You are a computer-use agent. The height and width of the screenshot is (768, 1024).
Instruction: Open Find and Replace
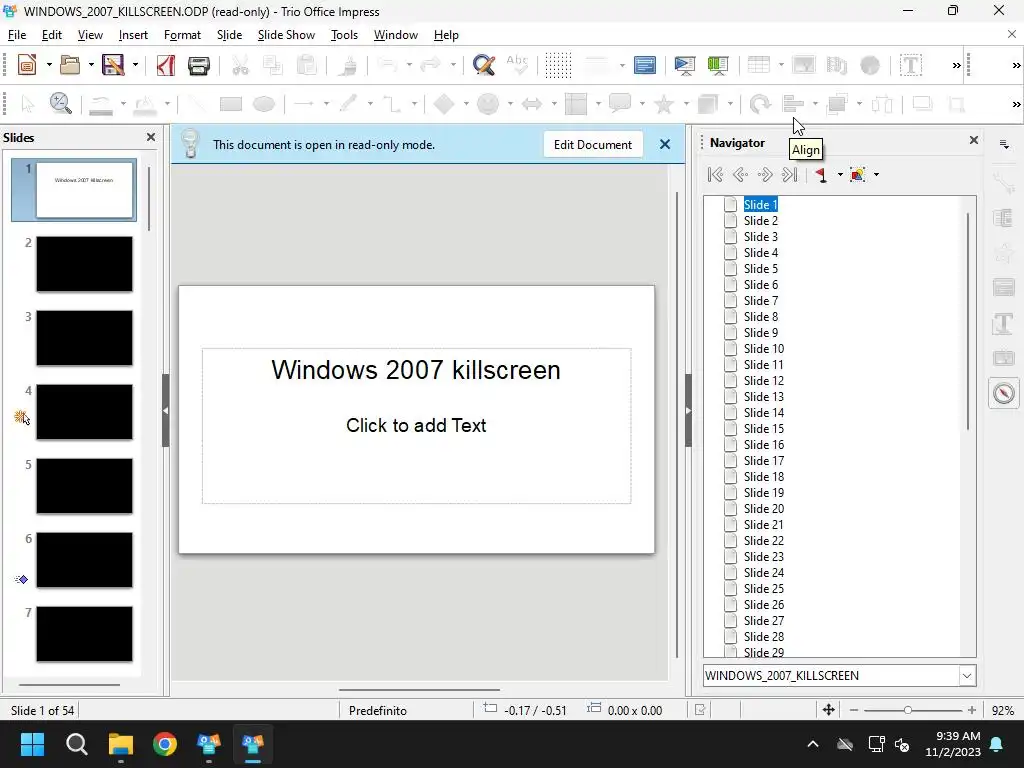484,65
